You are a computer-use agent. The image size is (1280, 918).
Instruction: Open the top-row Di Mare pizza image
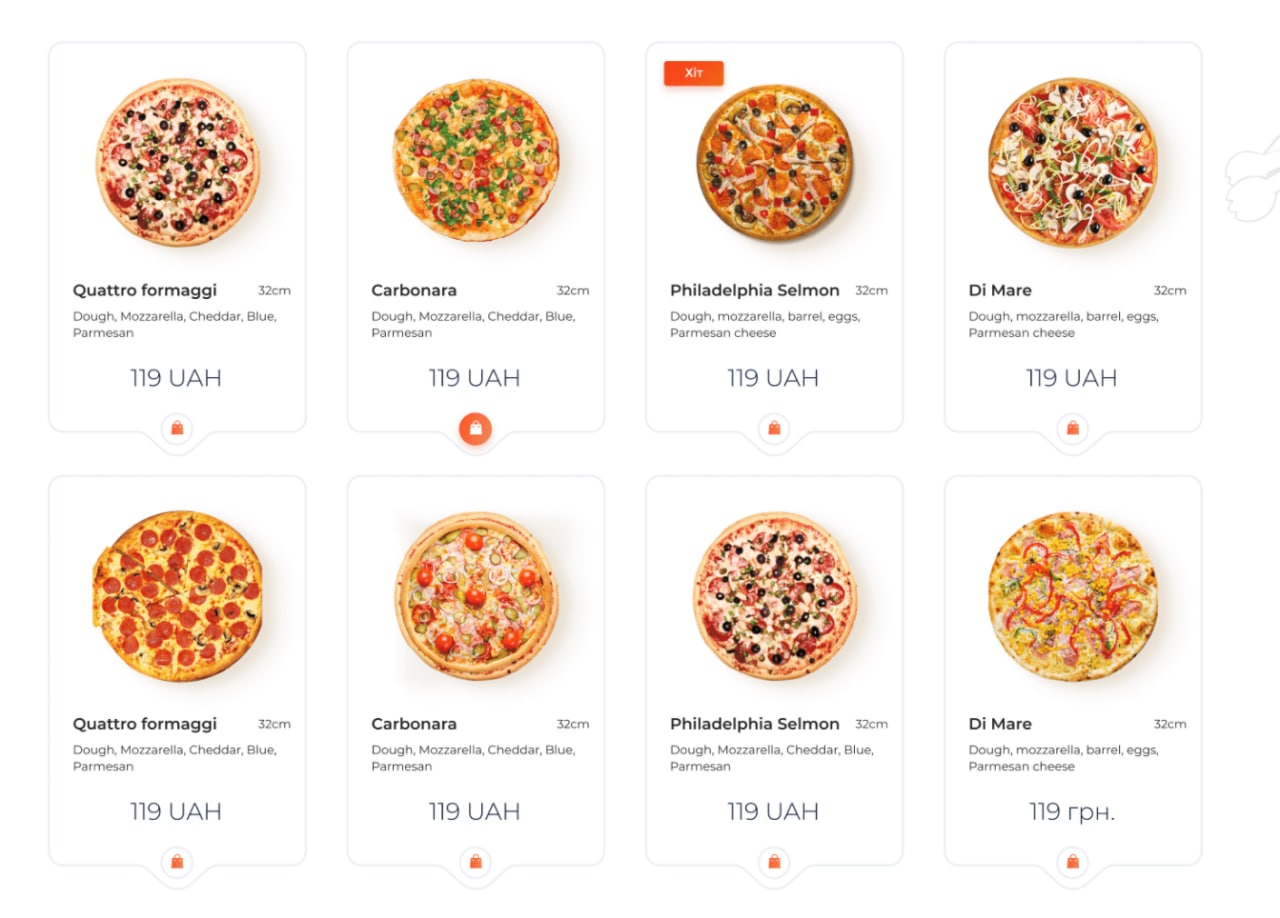(x=1073, y=162)
